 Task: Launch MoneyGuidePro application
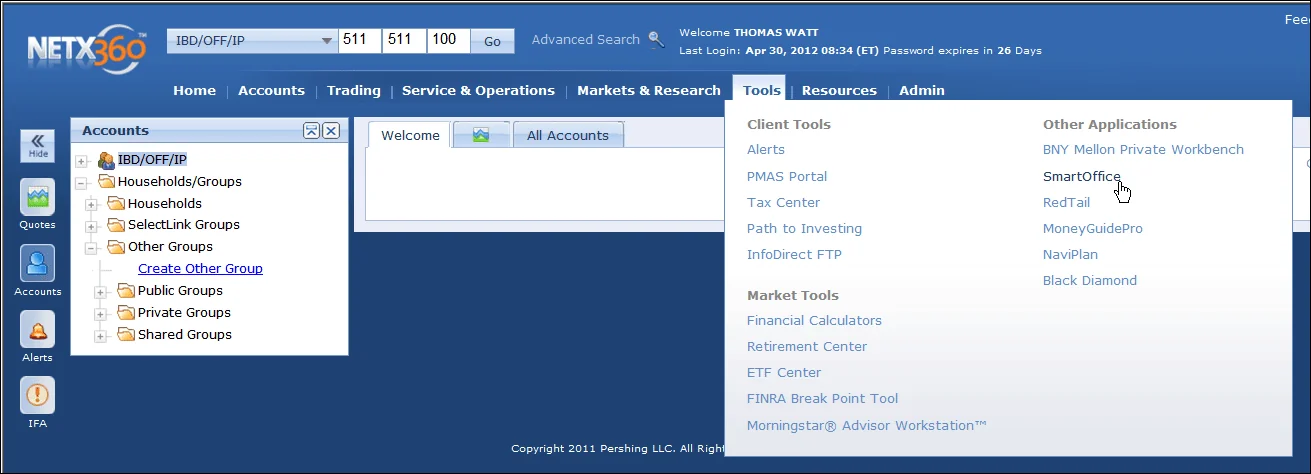[x=1093, y=228]
